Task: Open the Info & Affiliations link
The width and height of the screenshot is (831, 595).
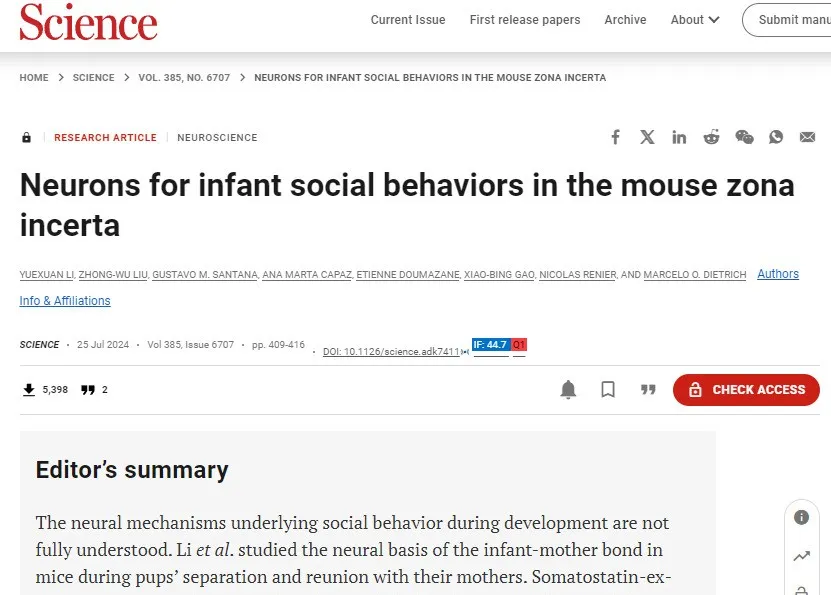Action: 65,300
